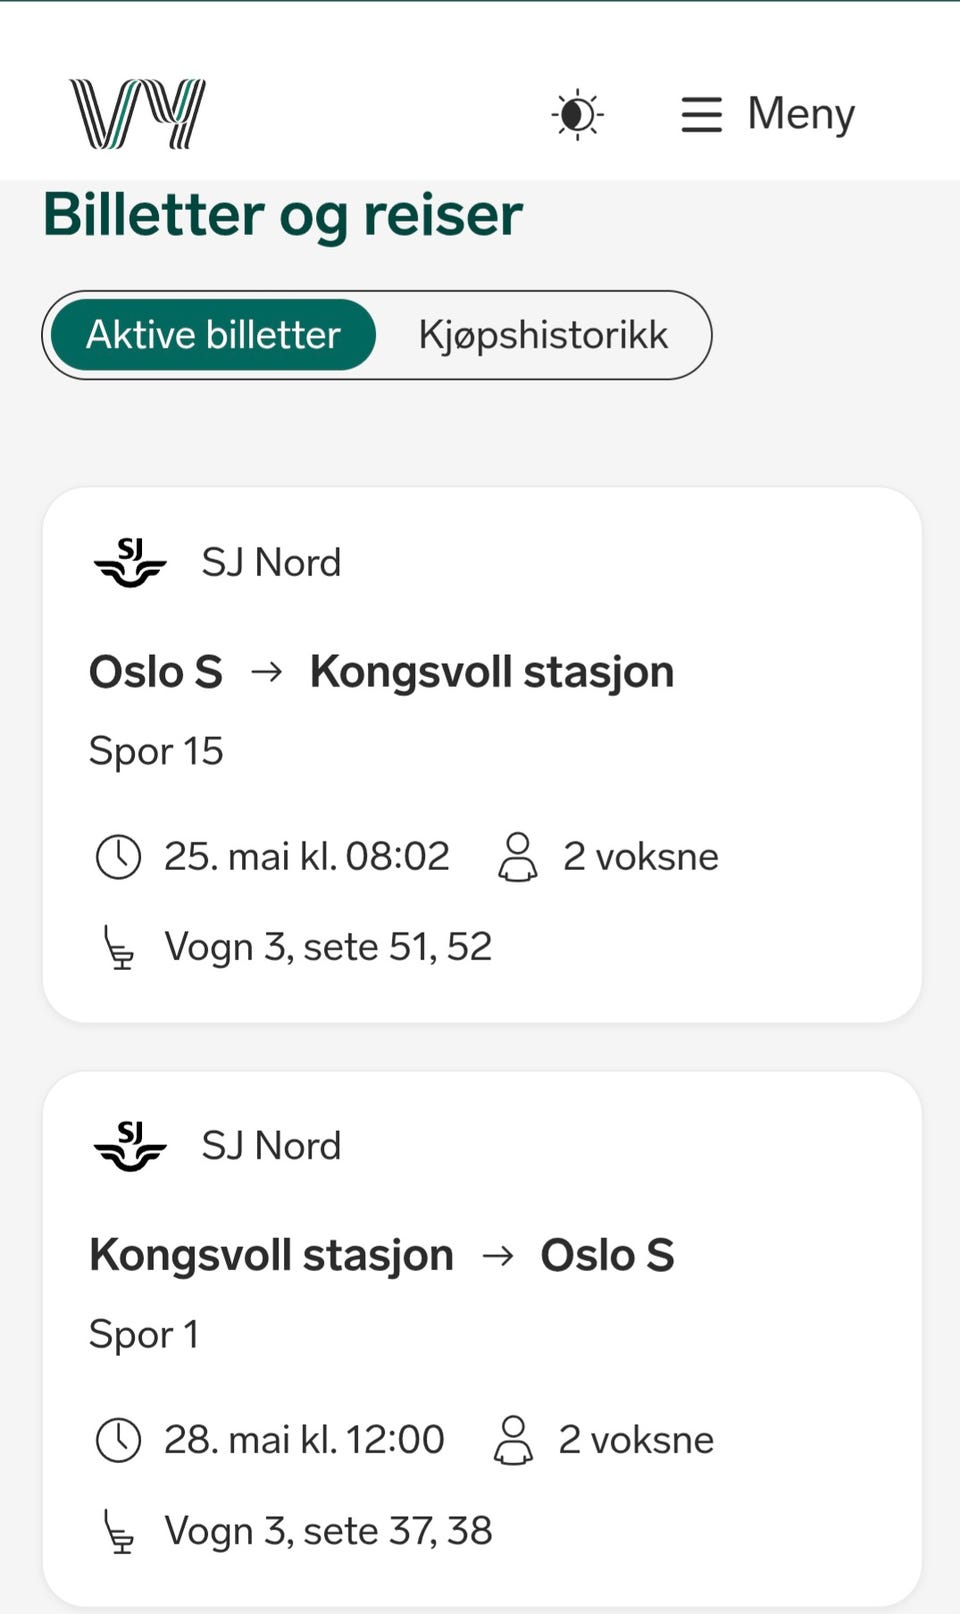Click the Spor 15 platform text
This screenshot has height=1614, width=960.
coord(156,751)
